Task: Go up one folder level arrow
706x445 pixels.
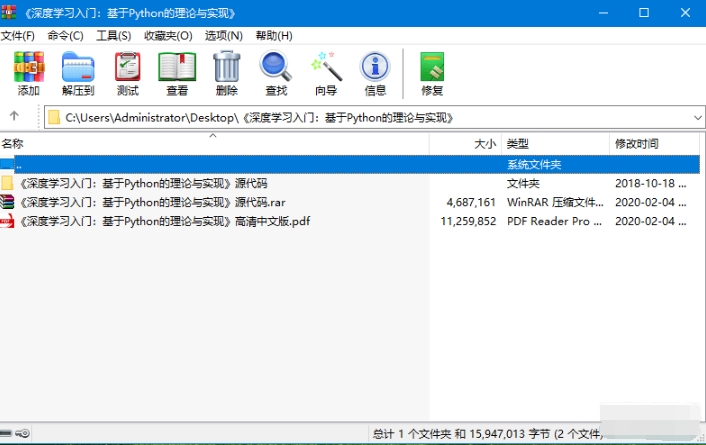Action: click(x=14, y=116)
